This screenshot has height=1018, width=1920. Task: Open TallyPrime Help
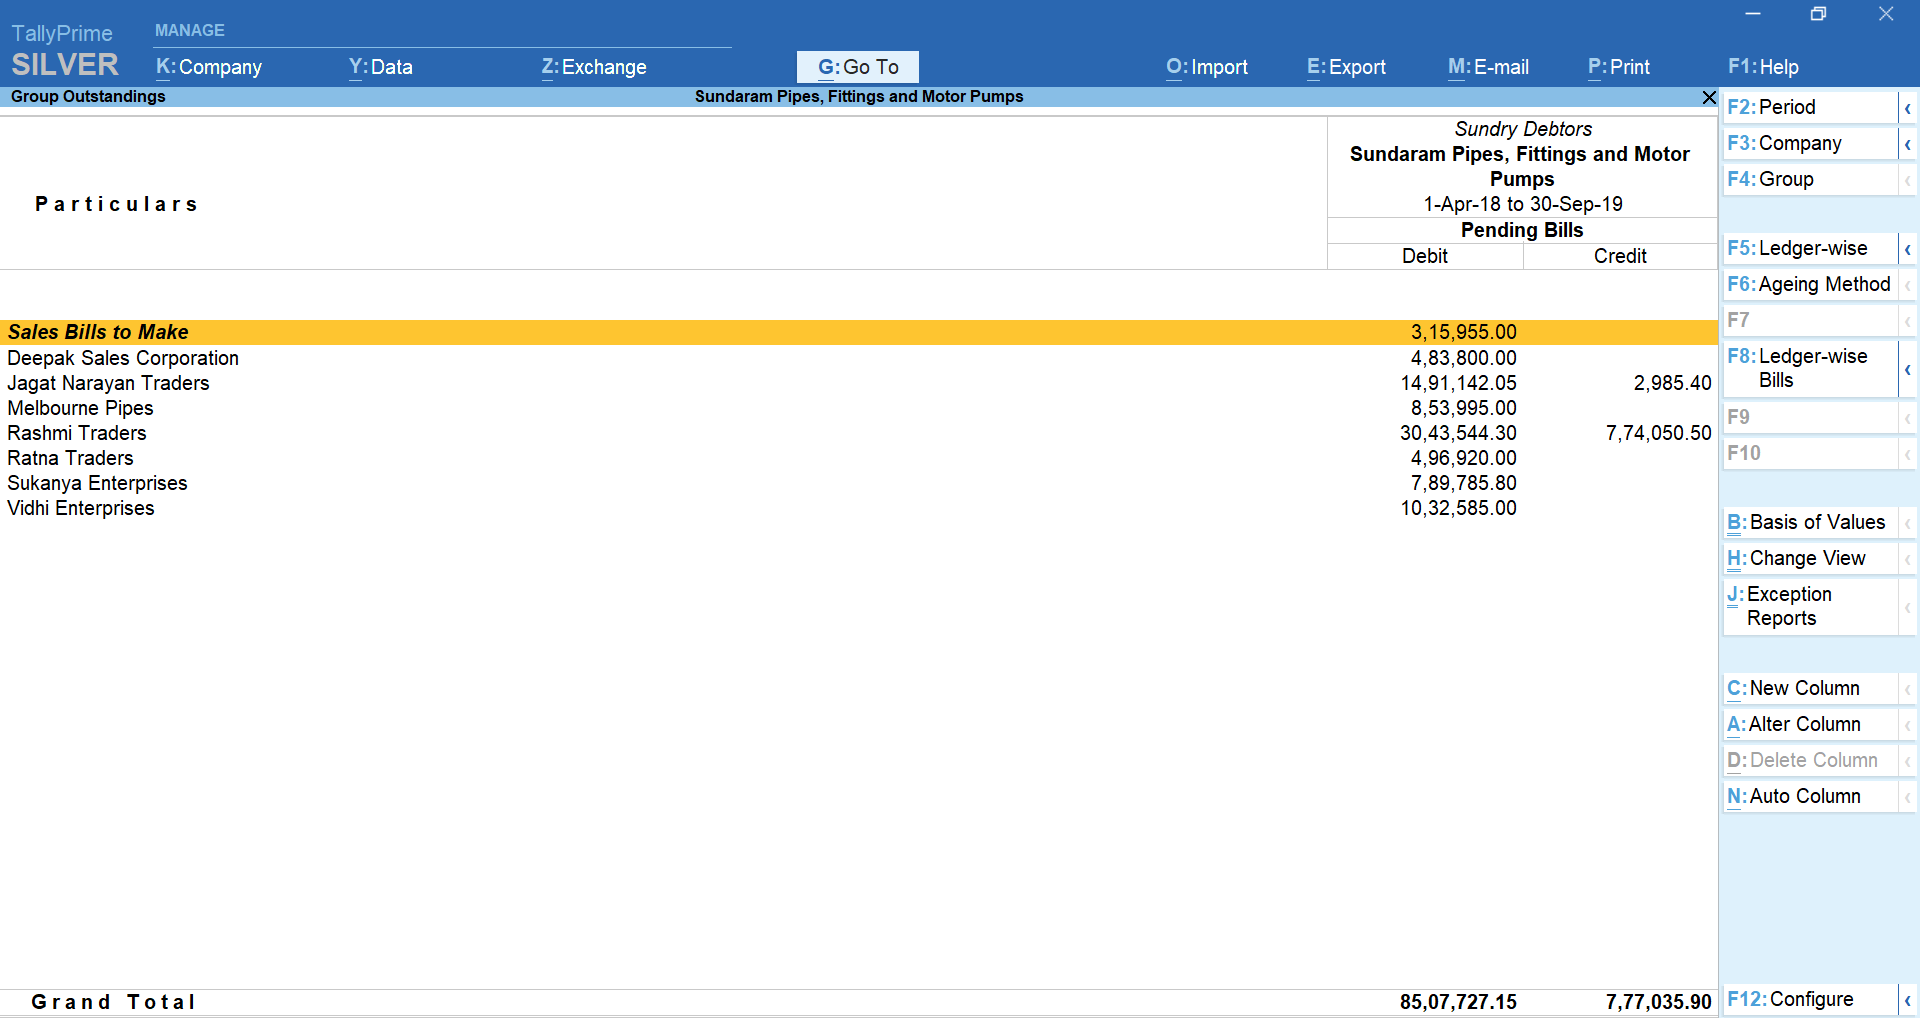tap(1762, 67)
